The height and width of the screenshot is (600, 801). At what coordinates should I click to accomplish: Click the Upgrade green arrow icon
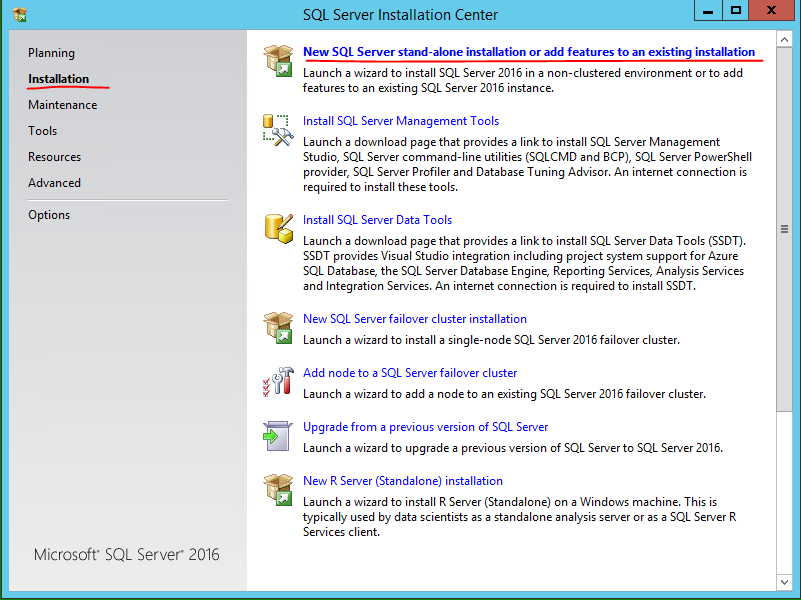coord(277,436)
